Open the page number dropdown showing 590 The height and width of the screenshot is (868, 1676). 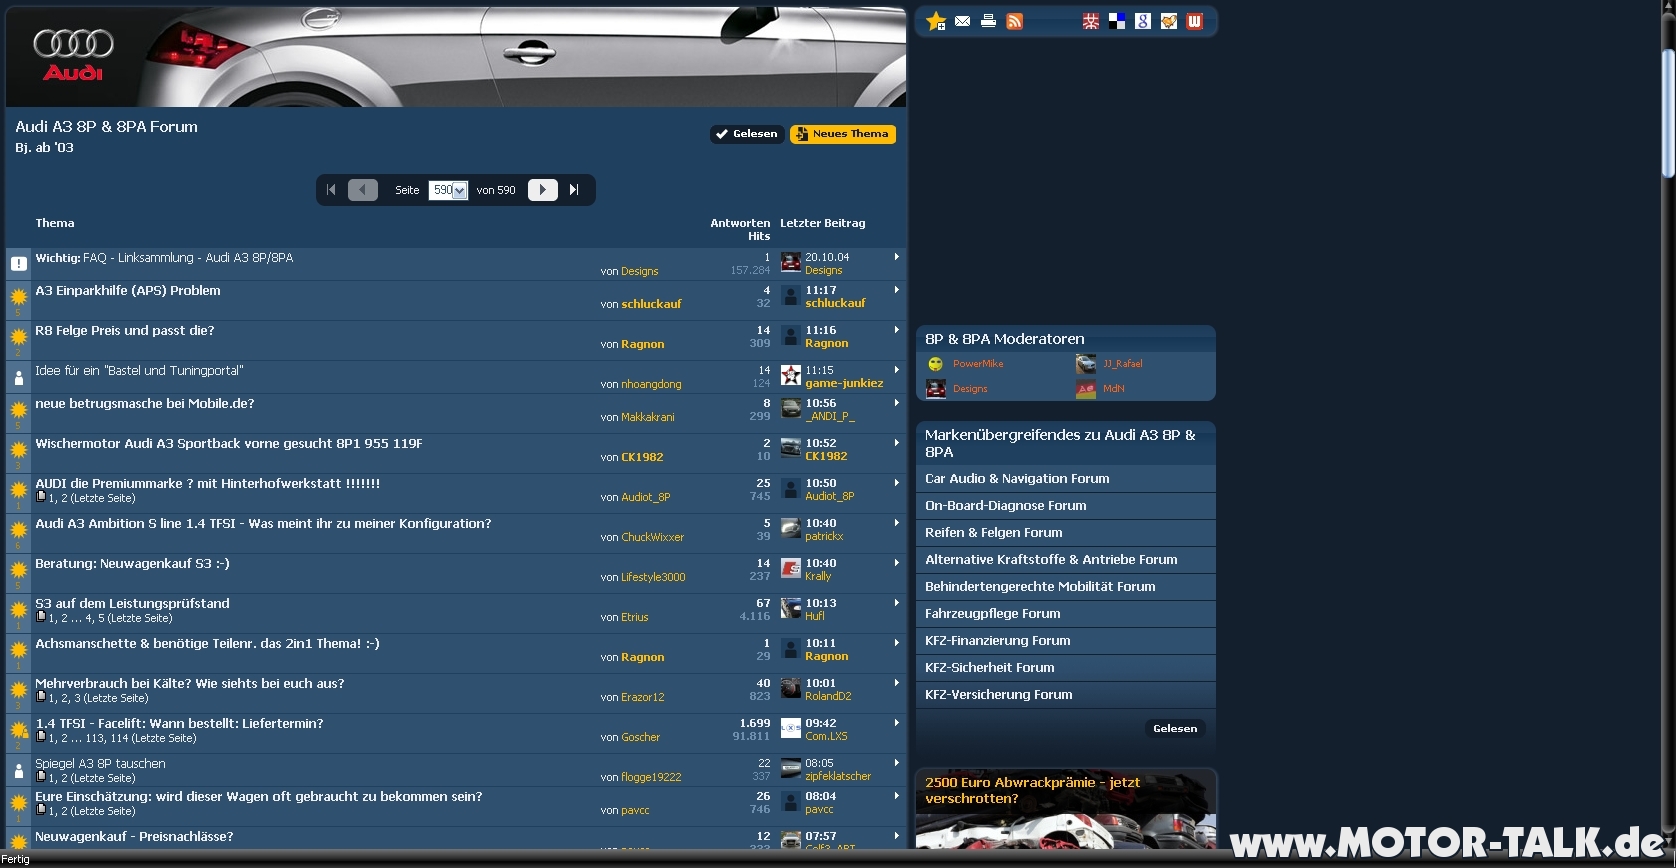448,190
